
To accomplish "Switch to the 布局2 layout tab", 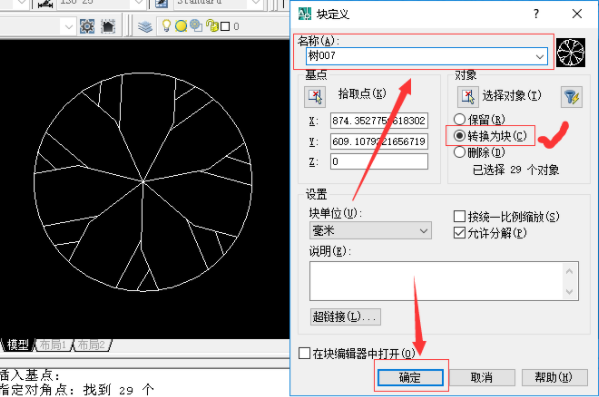I will pos(92,345).
